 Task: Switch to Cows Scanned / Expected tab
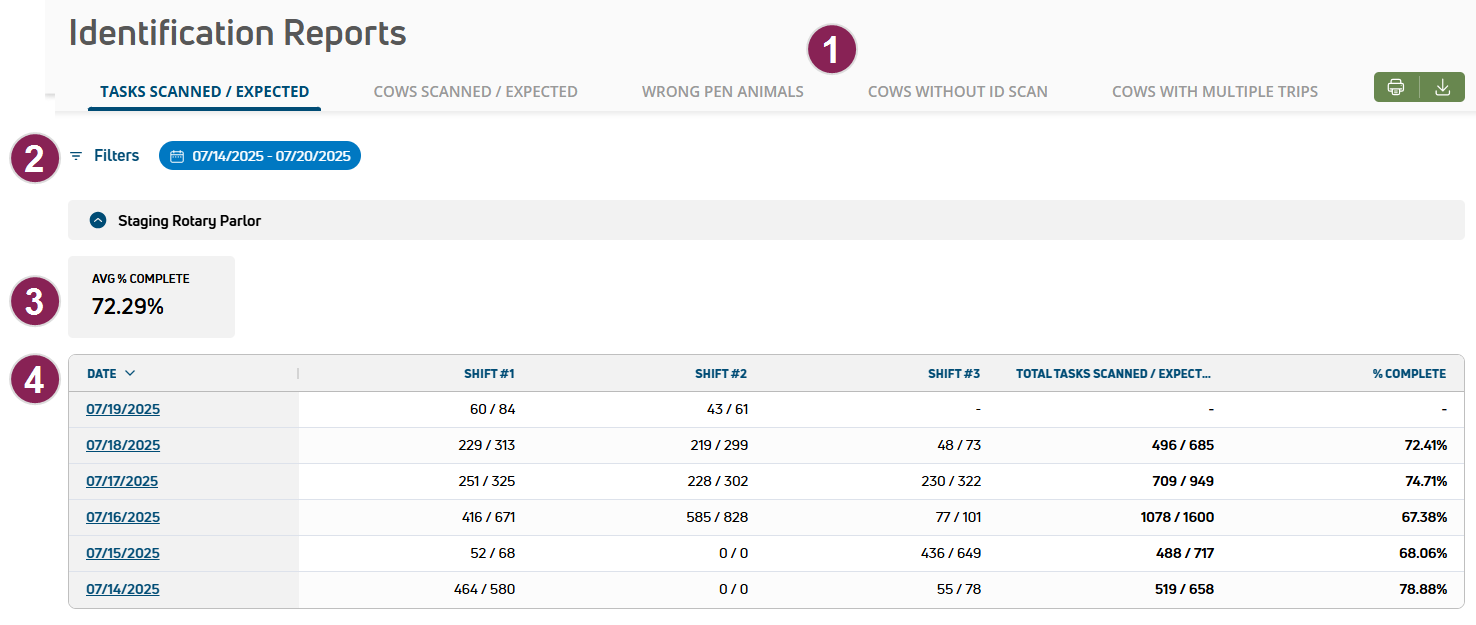[x=475, y=92]
